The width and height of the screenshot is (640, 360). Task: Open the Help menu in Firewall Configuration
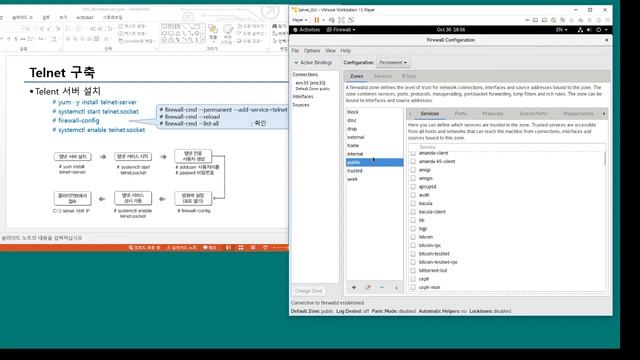pos(346,51)
